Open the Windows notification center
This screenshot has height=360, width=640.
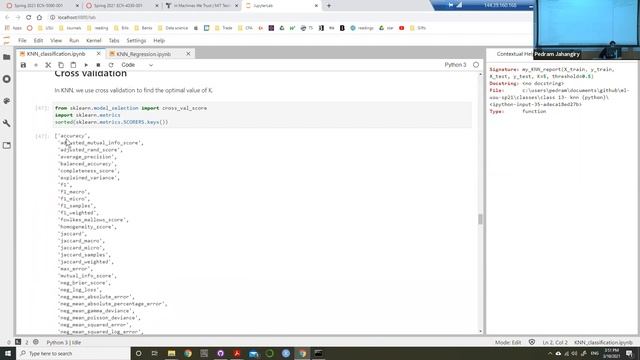(630, 353)
